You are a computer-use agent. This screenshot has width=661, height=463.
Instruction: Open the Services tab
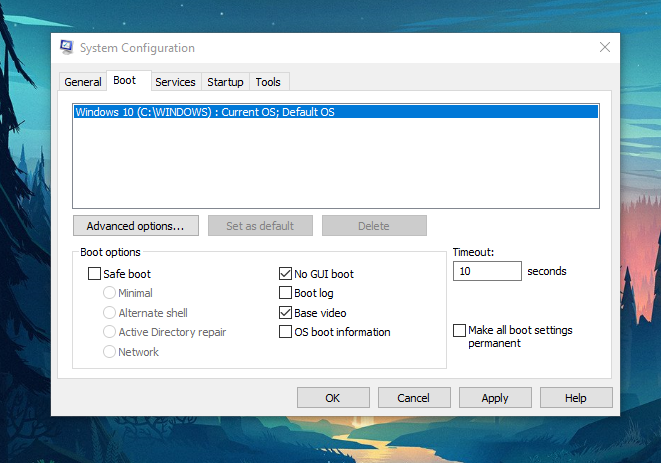[175, 82]
